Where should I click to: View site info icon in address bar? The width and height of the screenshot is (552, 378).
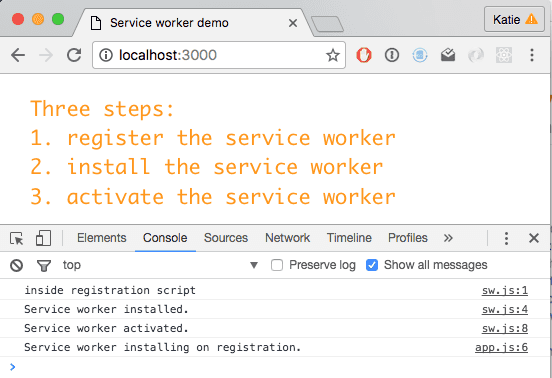pos(106,55)
